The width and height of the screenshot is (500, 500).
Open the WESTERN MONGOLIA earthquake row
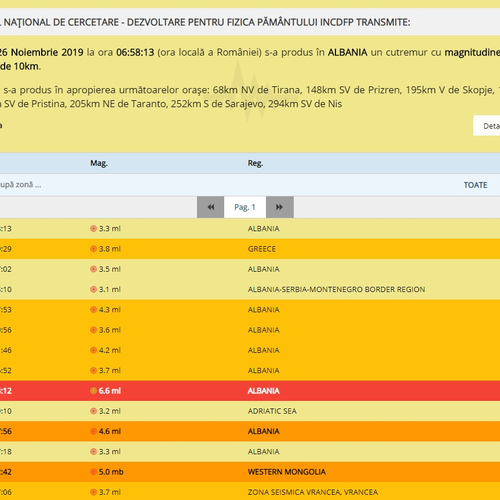[x=250, y=472]
